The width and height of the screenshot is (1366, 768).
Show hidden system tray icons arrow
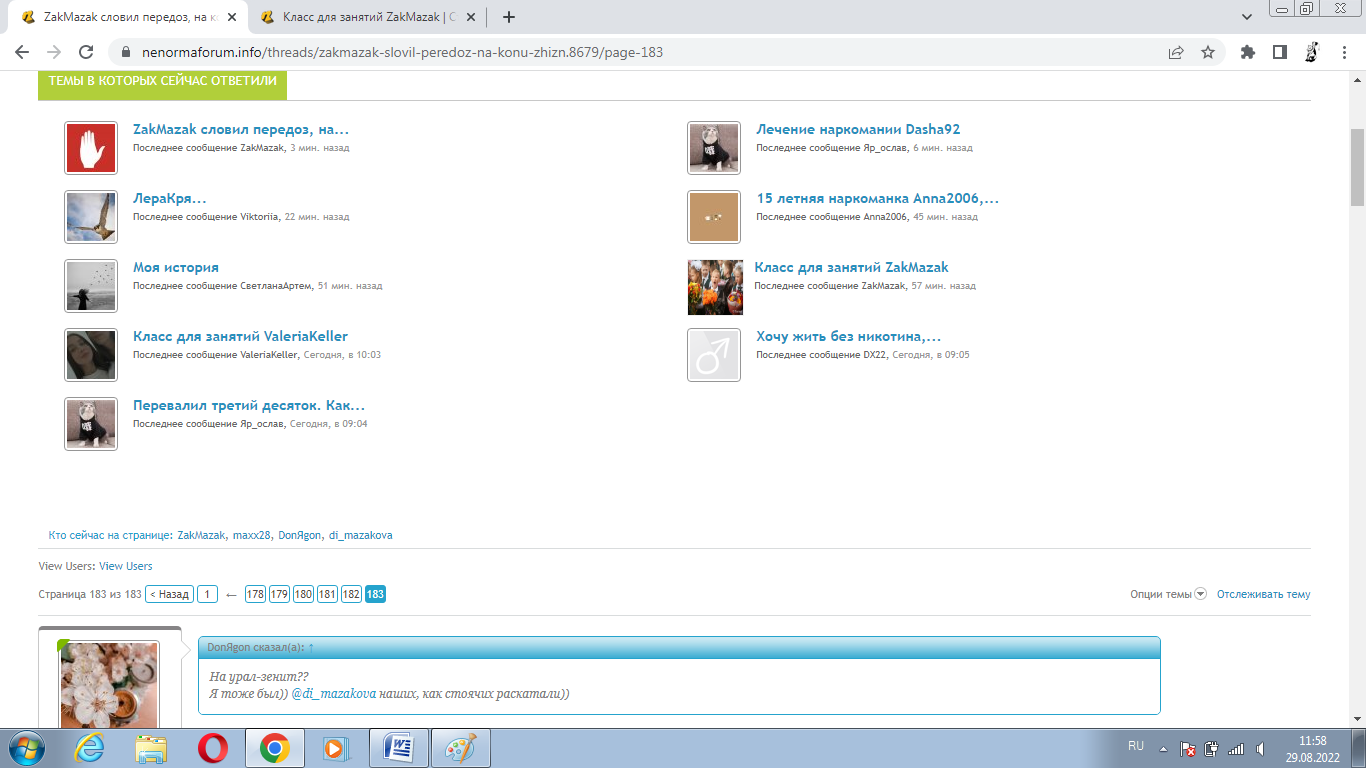1163,748
